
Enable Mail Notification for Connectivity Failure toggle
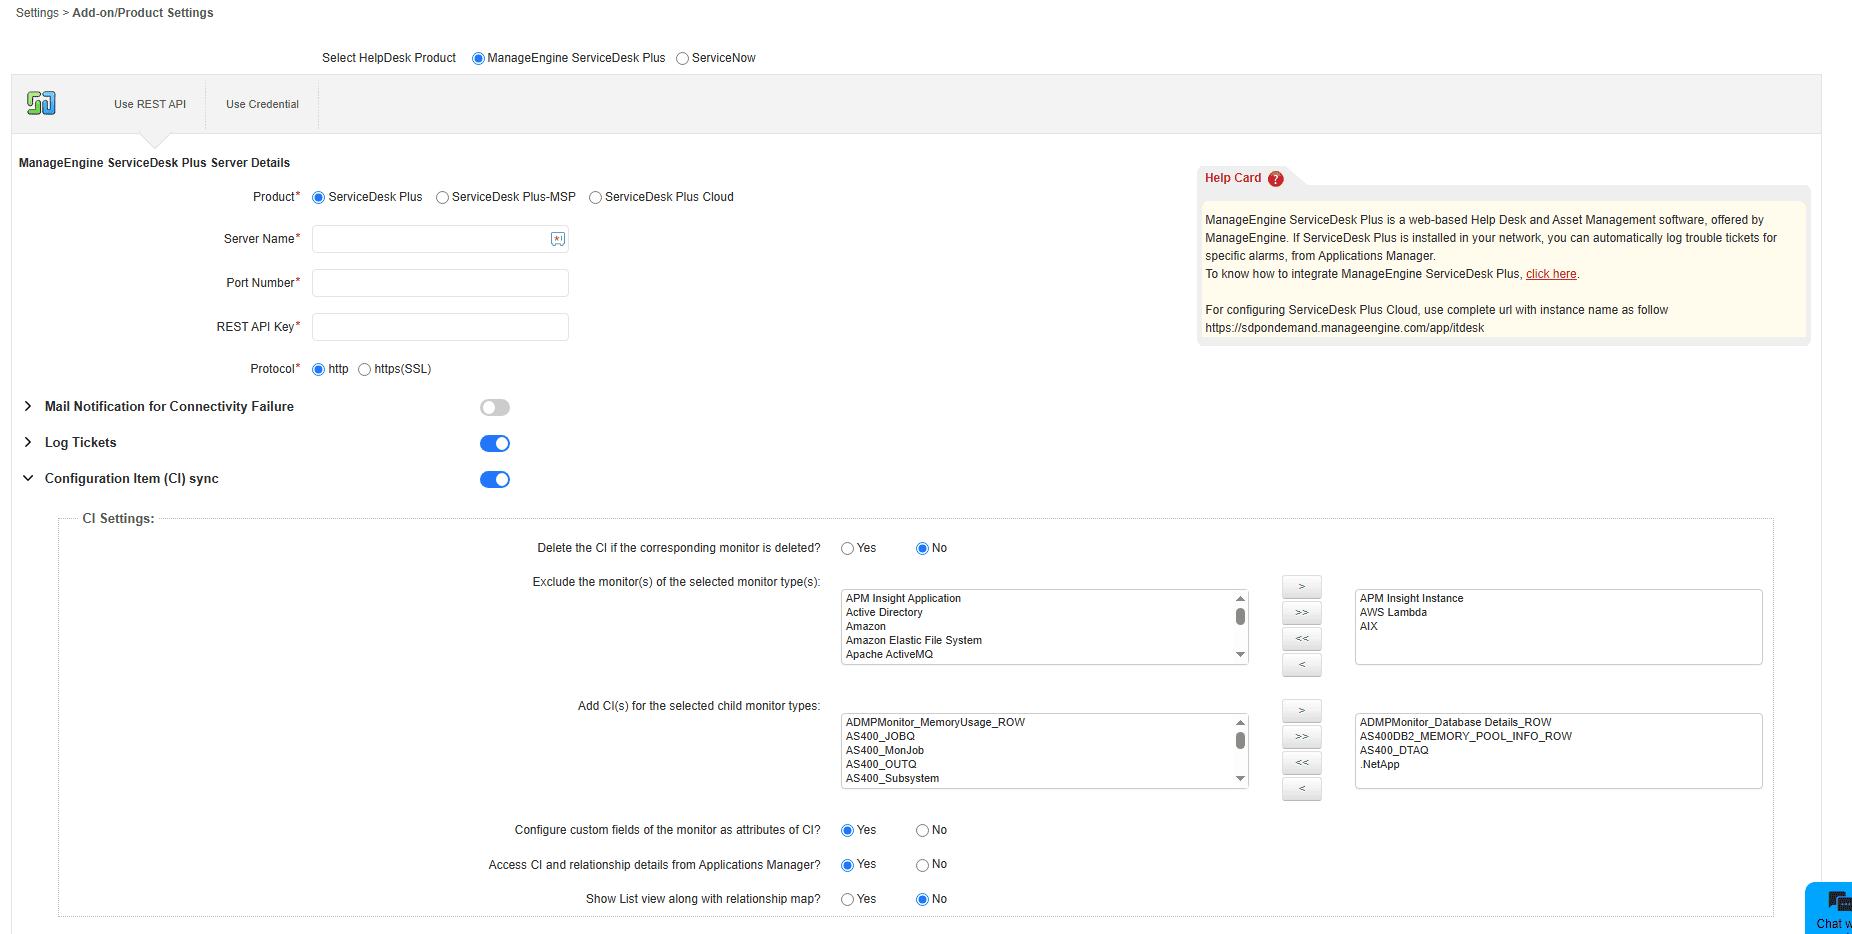coord(494,407)
